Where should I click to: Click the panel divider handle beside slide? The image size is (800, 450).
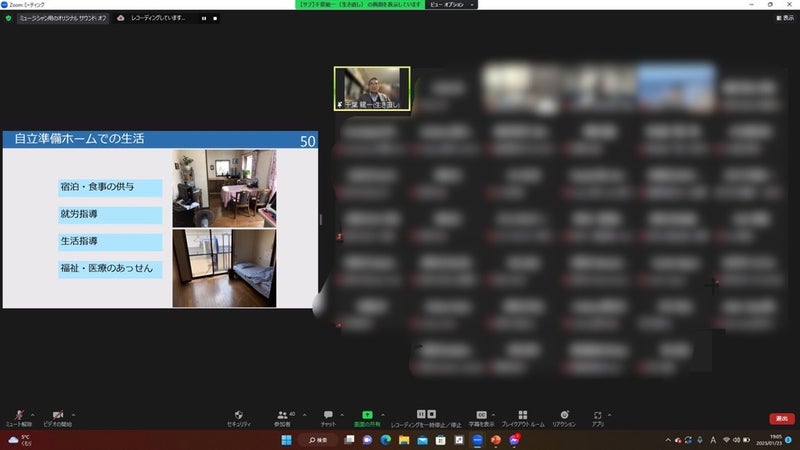(x=320, y=219)
